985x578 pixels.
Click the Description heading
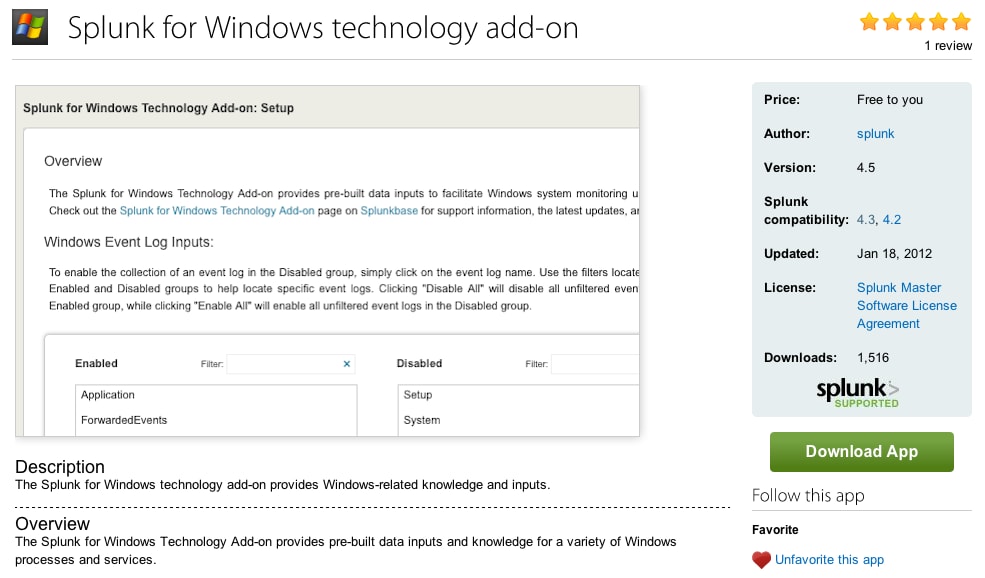click(x=60, y=467)
